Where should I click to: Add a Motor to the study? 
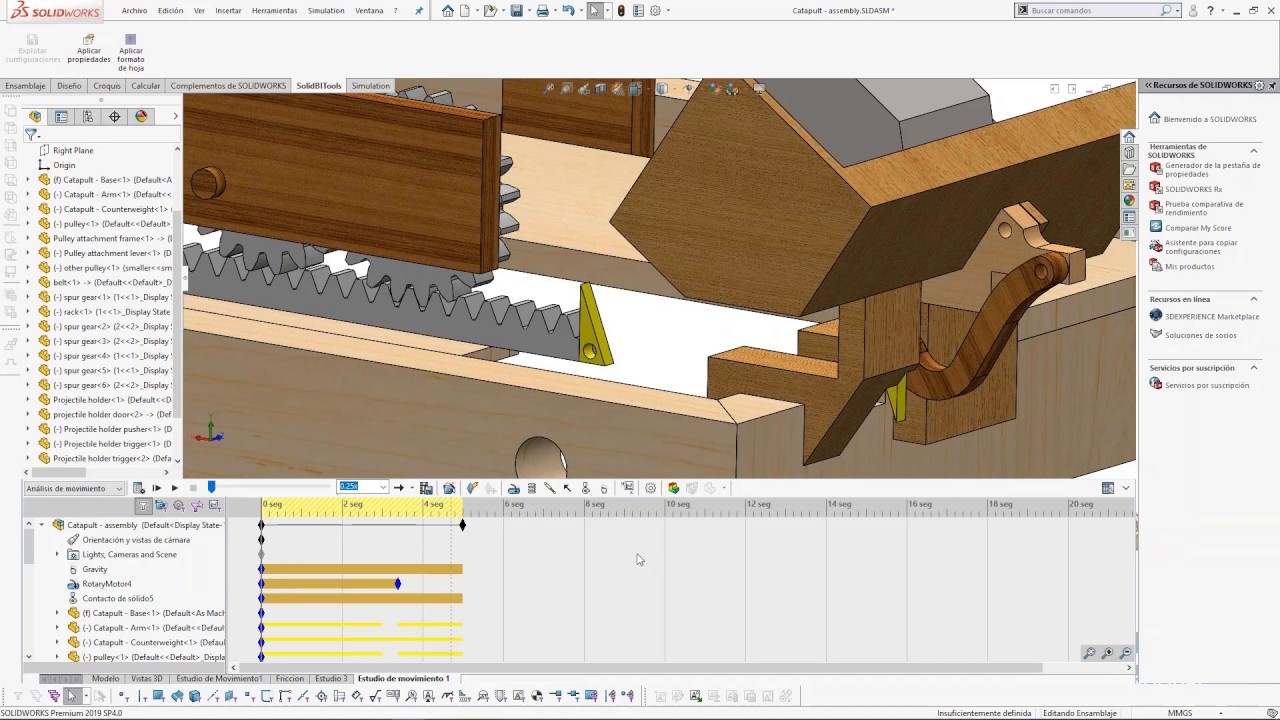pos(513,488)
